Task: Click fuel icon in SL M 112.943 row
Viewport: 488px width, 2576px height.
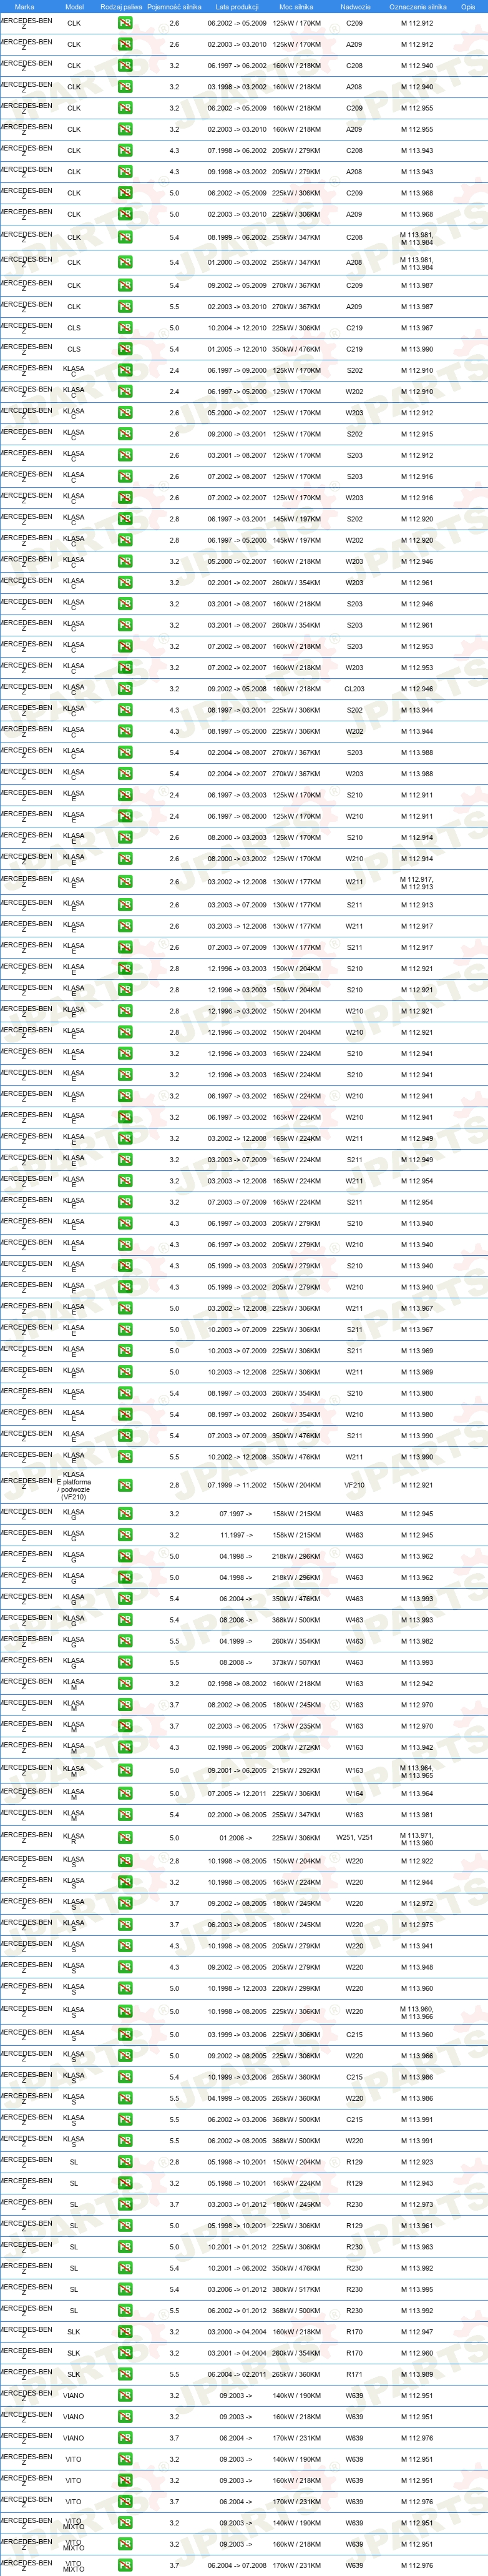Action: [124, 2183]
